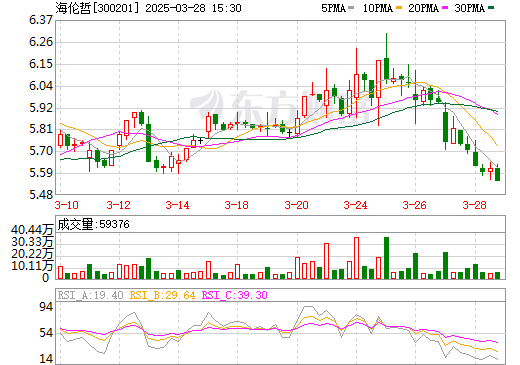Viewport: 520px width, 365px height.
Task: Click the 6.37 price axis label
Action: click(41, 20)
